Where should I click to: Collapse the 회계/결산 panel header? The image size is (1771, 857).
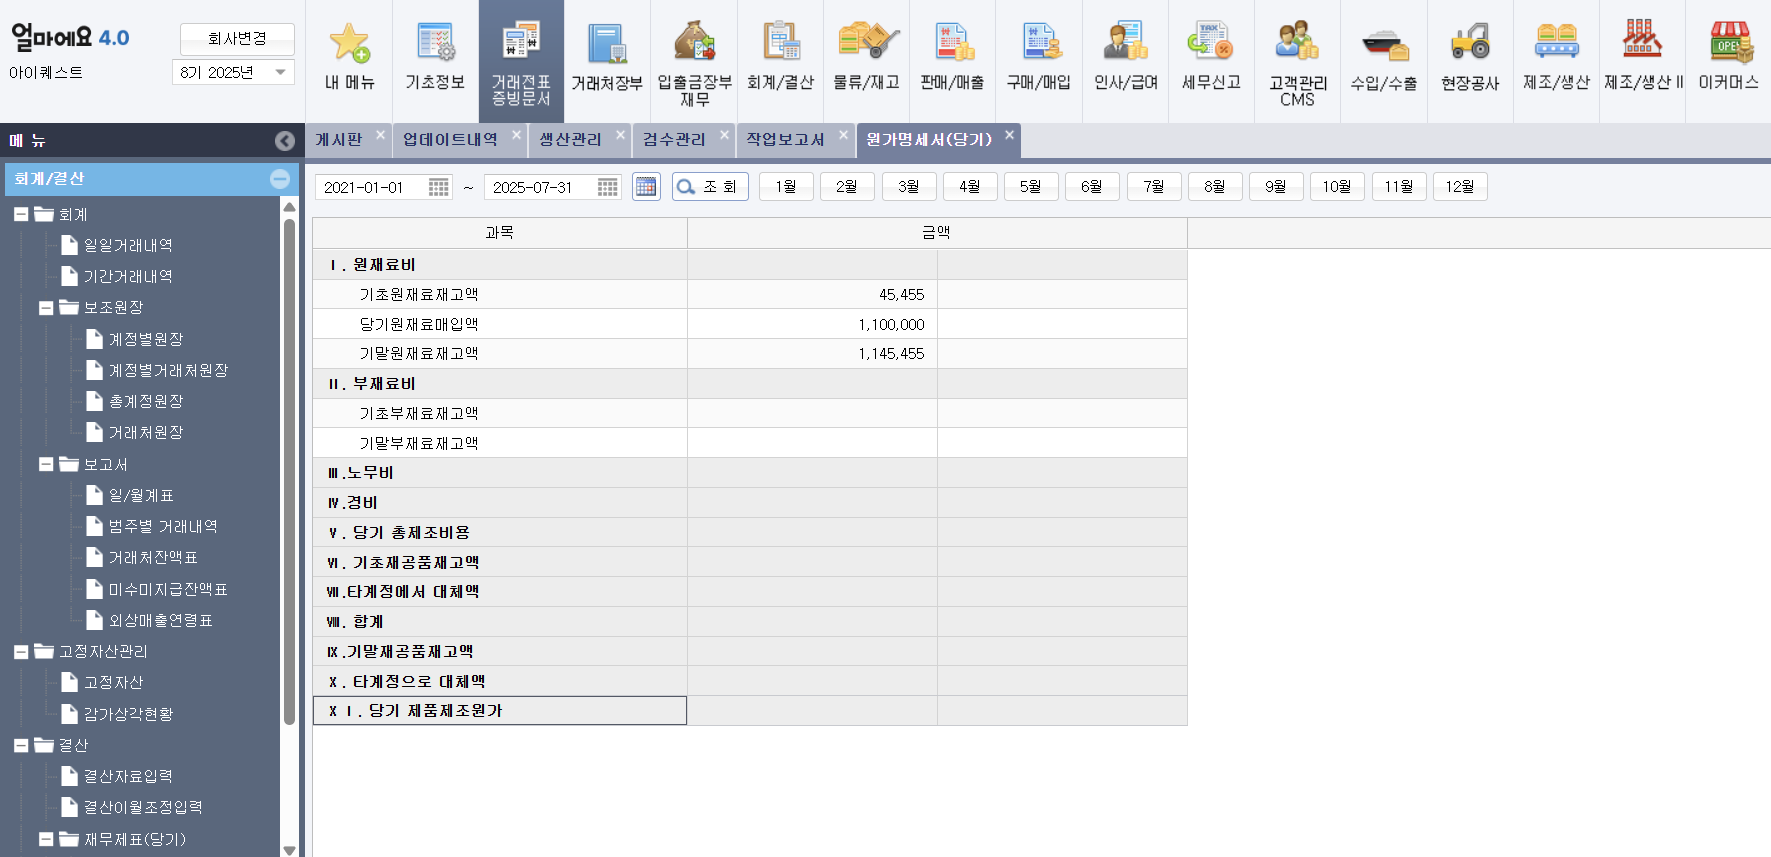(280, 179)
